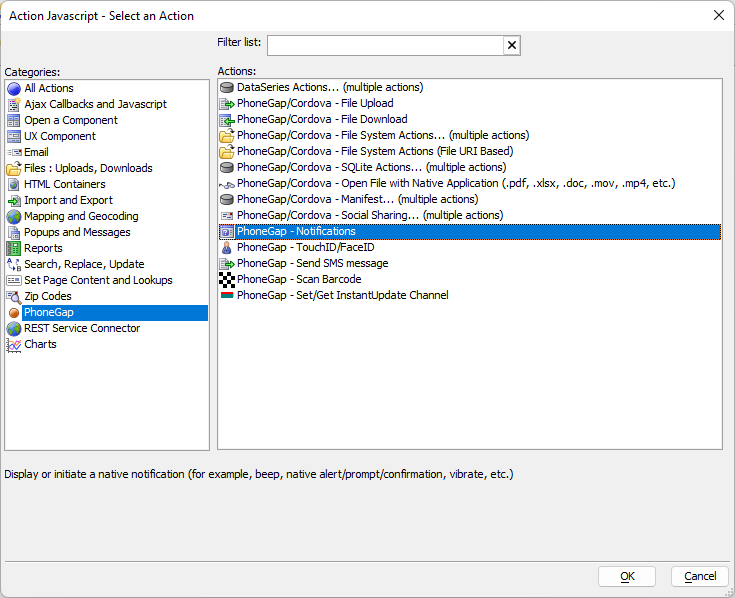The image size is (735, 598).
Task: Click the Reports category icon
Action: [14, 248]
